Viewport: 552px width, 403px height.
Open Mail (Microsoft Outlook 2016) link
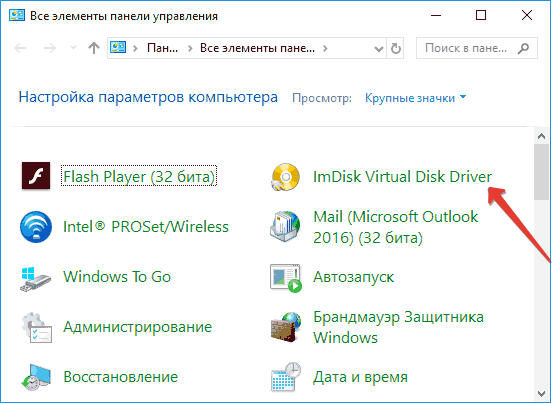(x=396, y=227)
